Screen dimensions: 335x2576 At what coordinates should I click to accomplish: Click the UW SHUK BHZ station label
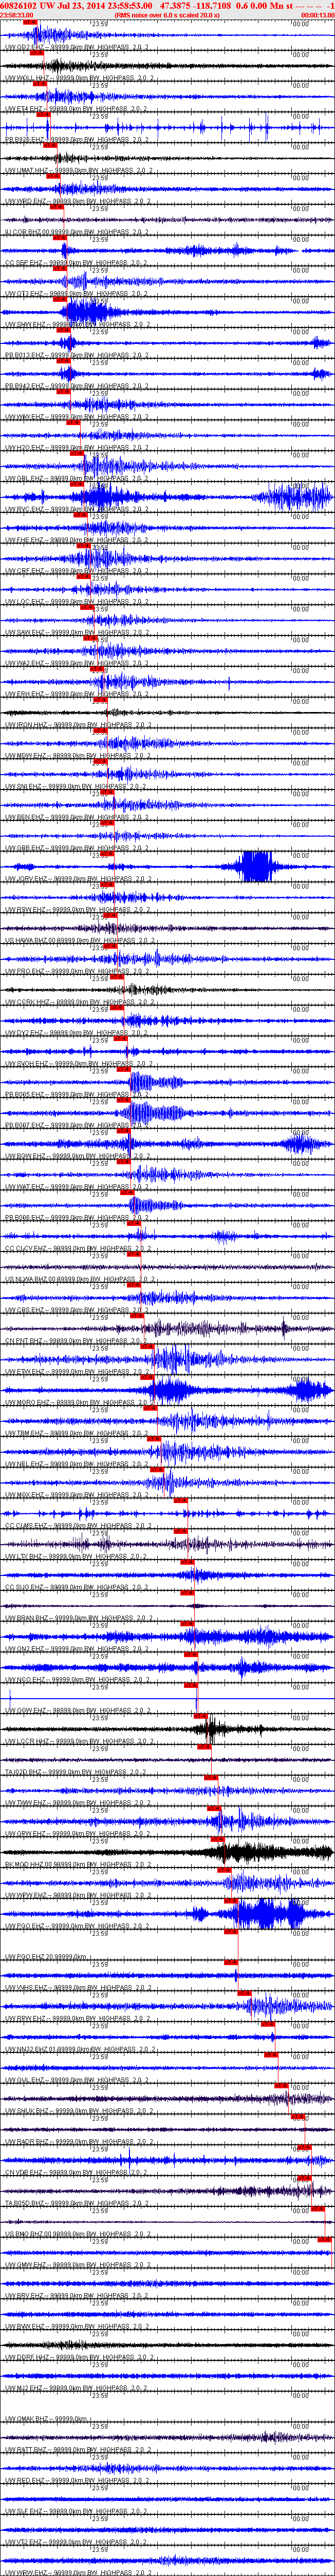[80, 2111]
